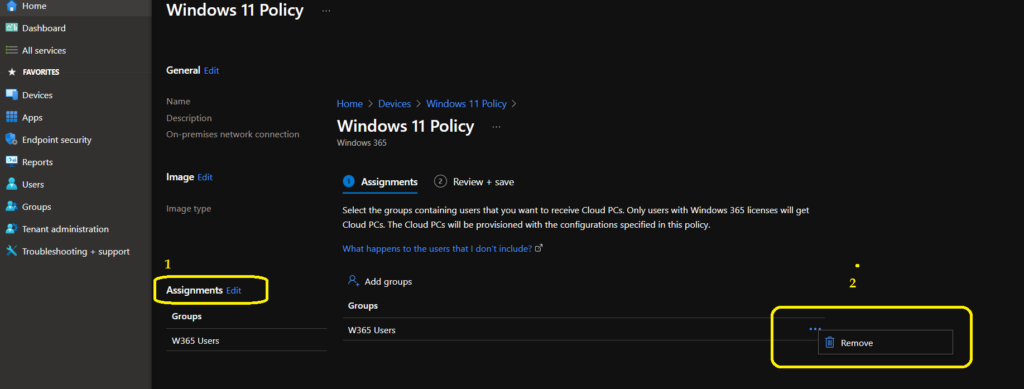Click Groups heading in left summary
This screenshot has width=1024, height=389.
[187, 316]
